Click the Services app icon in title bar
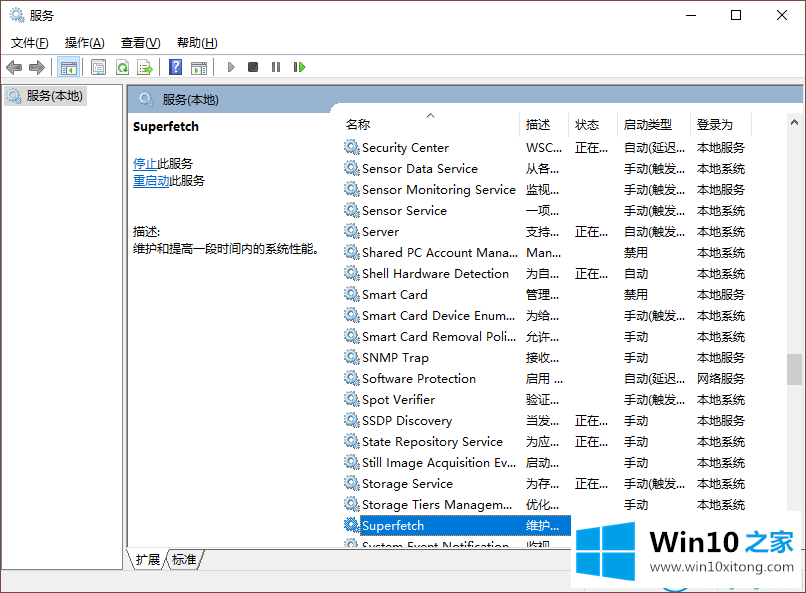806x593 pixels. [17, 15]
